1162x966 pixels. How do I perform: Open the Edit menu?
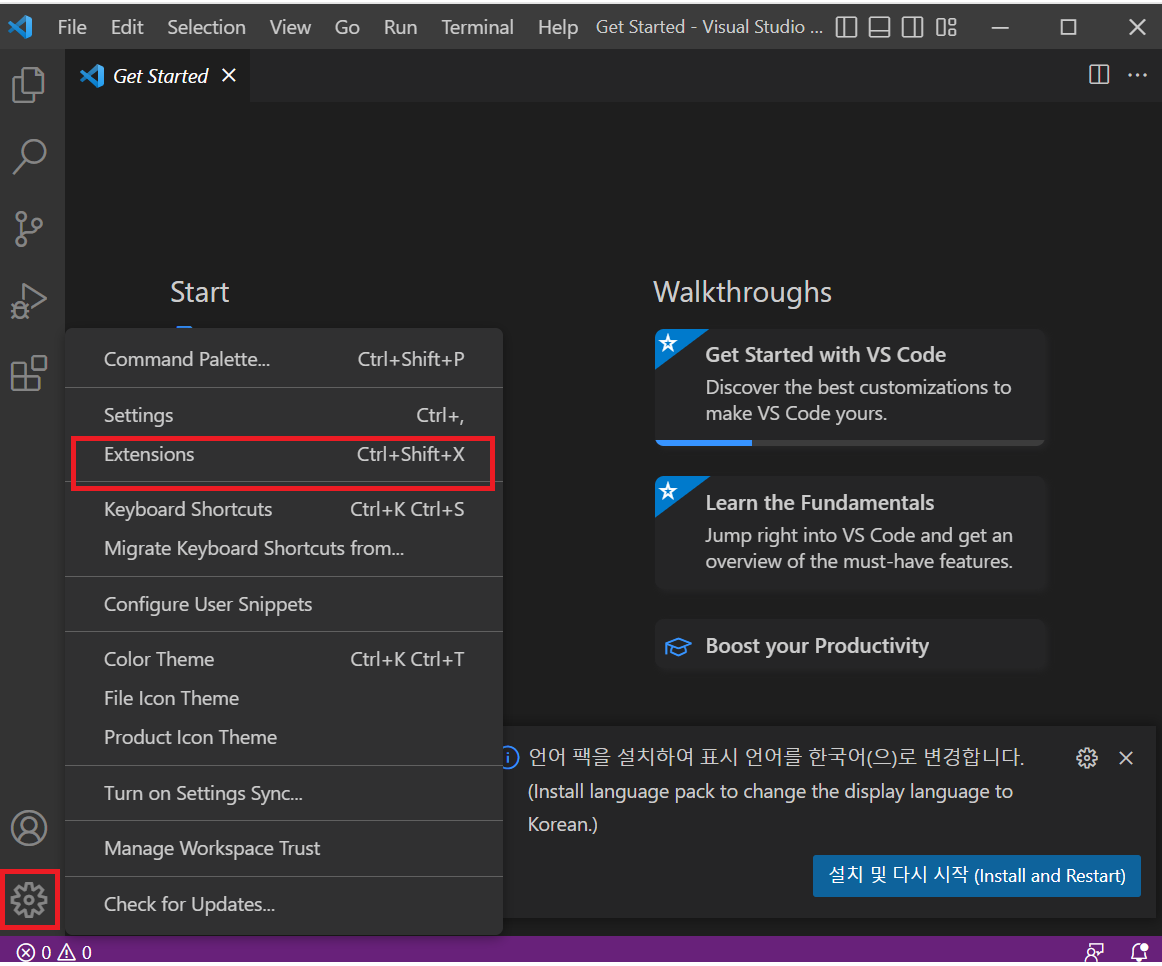coord(127,27)
